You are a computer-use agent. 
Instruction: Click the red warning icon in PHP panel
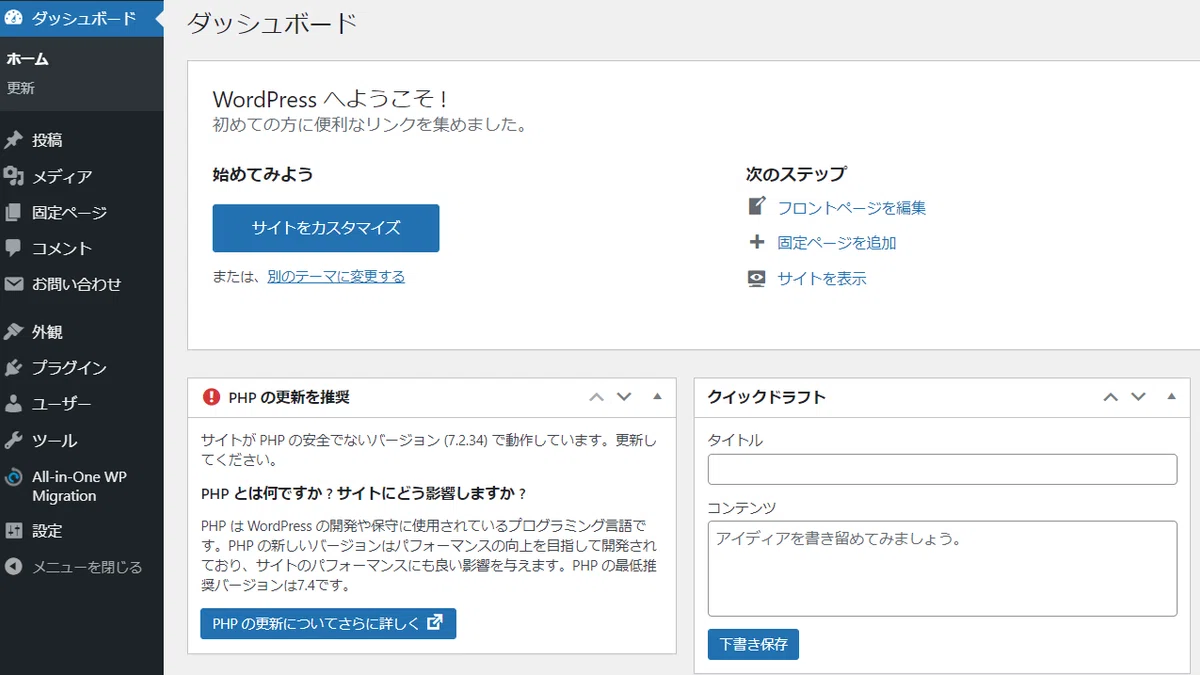tap(211, 397)
